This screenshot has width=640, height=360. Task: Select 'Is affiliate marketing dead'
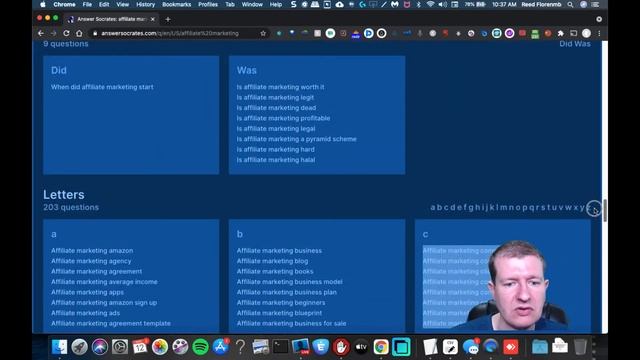pyautogui.click(x=276, y=108)
